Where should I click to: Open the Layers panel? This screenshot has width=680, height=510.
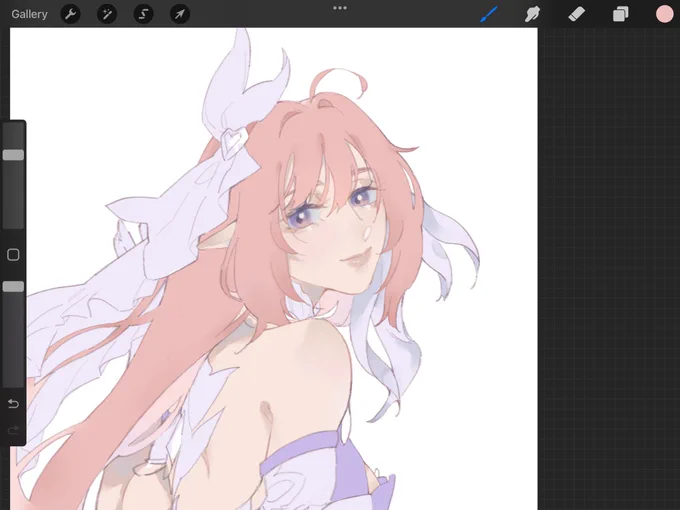coord(620,14)
